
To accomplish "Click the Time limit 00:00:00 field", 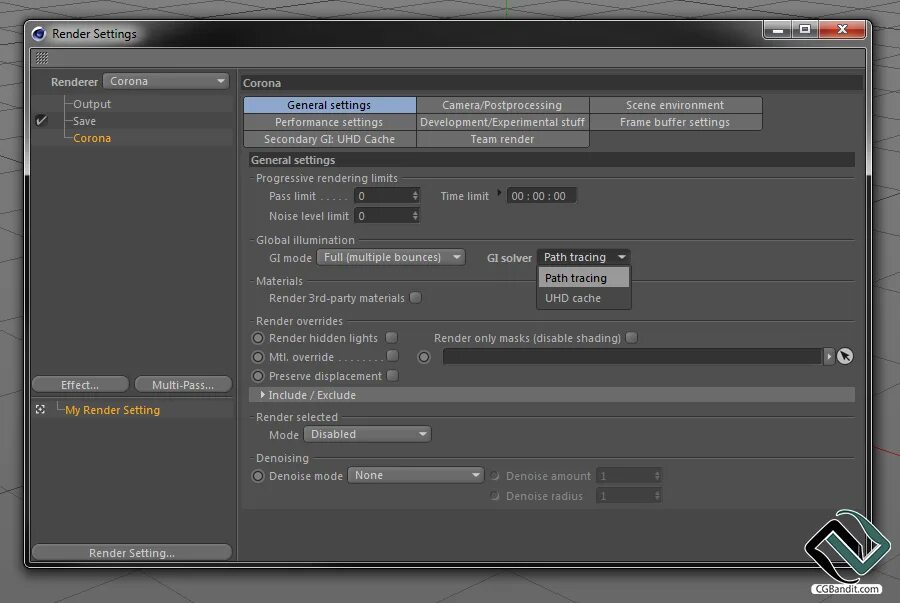I will coord(541,196).
